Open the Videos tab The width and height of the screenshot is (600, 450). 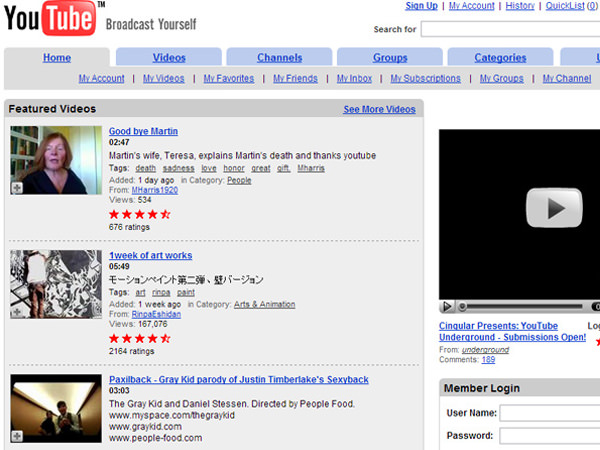(169, 58)
